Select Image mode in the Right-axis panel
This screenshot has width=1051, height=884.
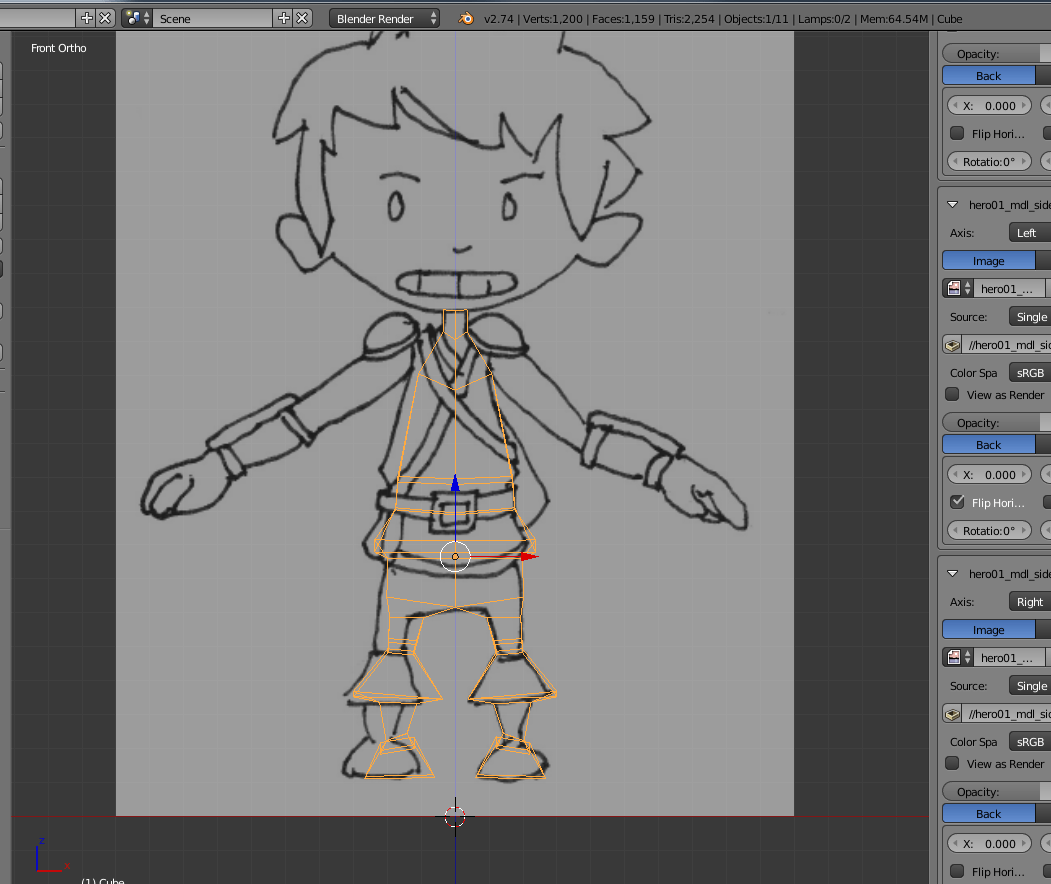988,629
